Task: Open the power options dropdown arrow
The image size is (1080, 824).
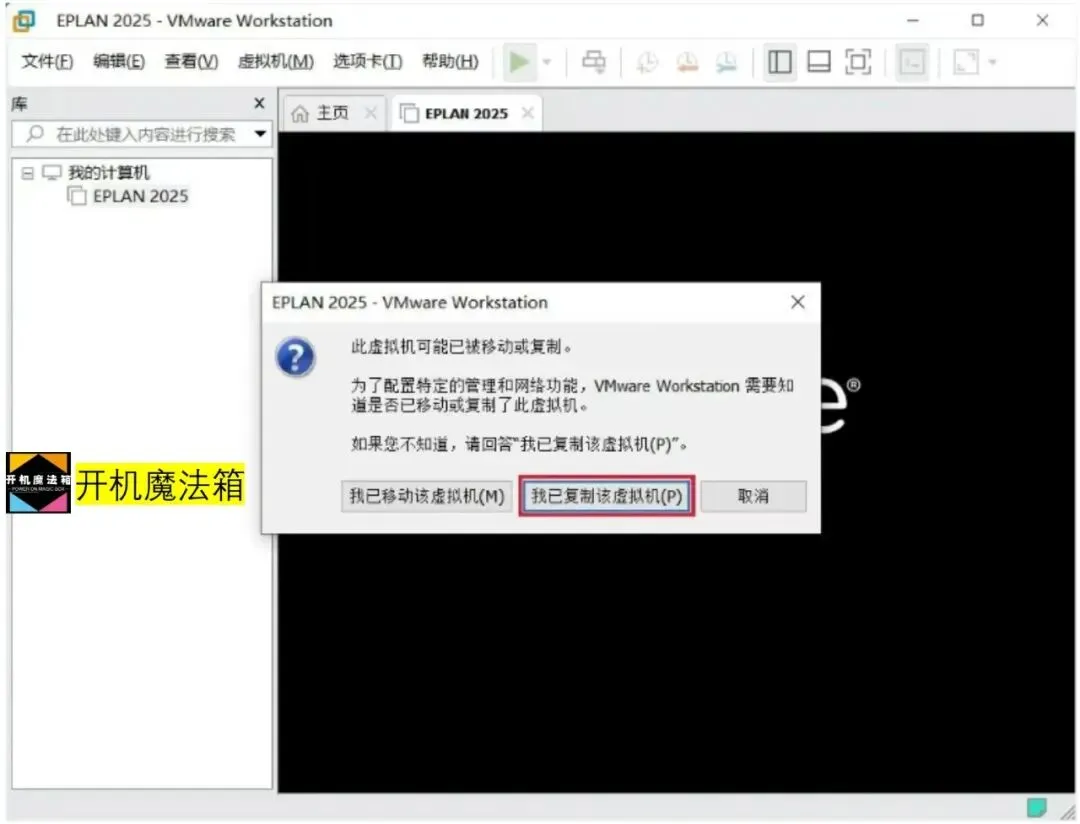Action: pyautogui.click(x=547, y=62)
